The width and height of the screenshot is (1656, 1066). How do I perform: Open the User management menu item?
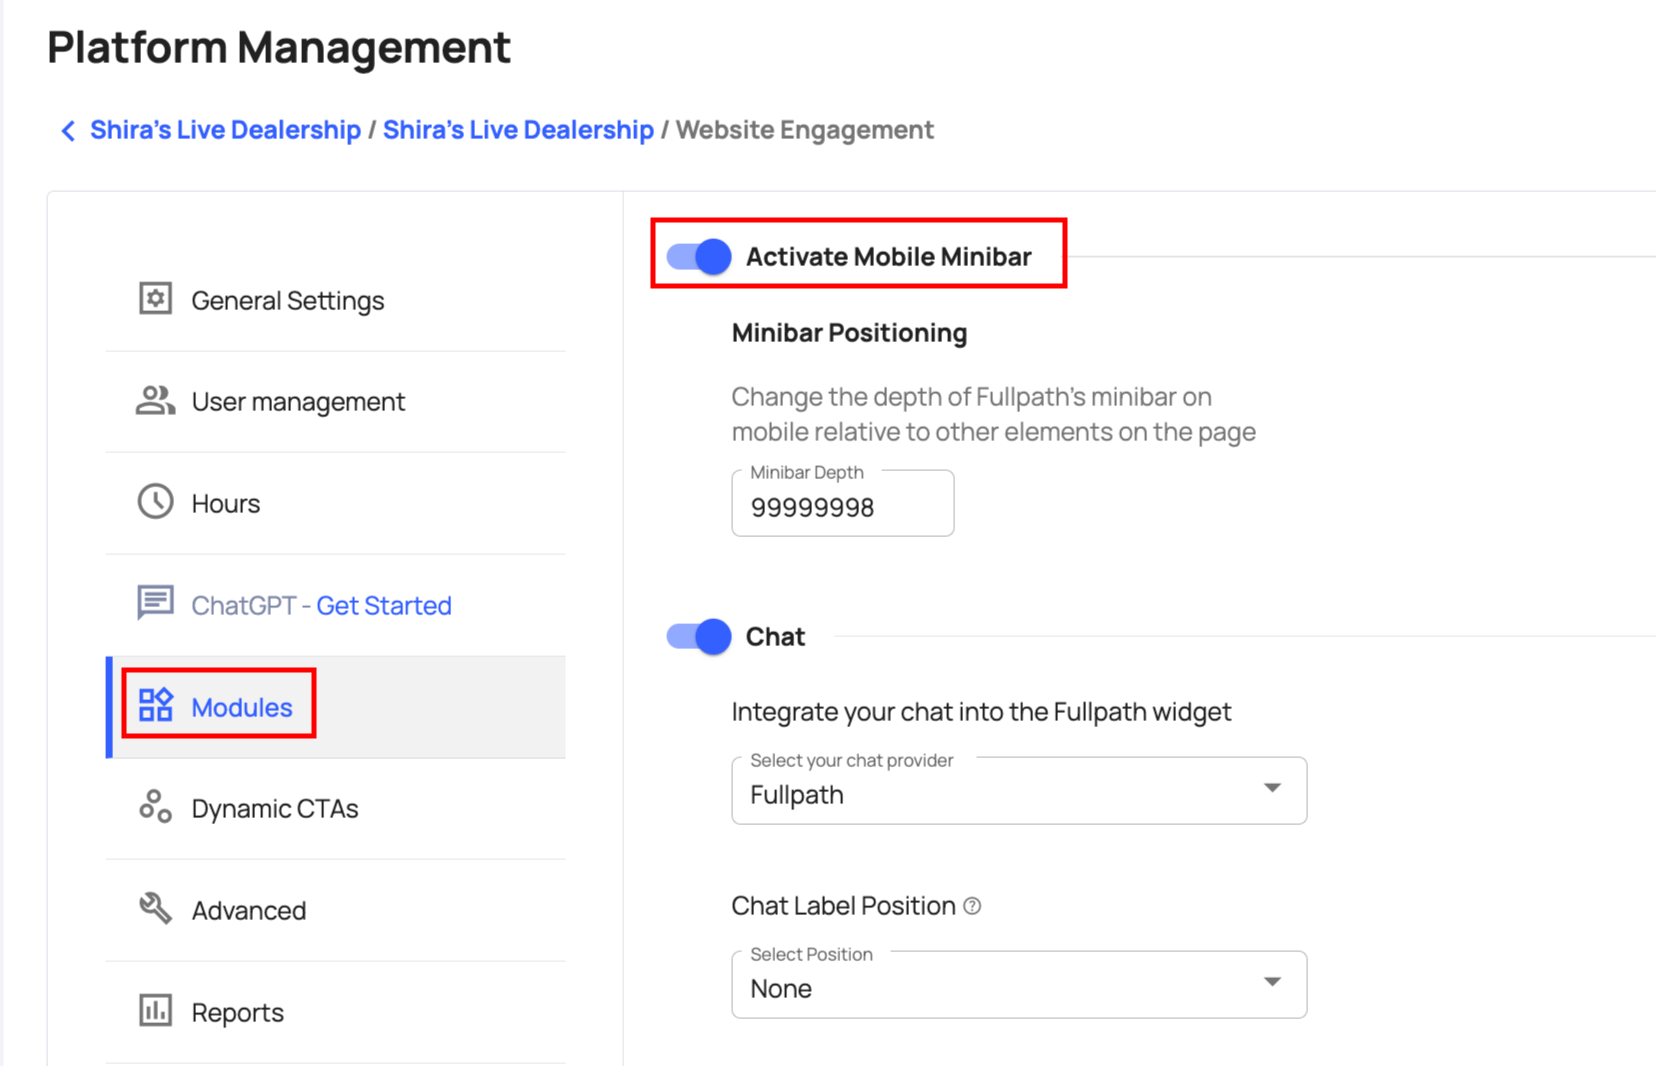tap(298, 402)
